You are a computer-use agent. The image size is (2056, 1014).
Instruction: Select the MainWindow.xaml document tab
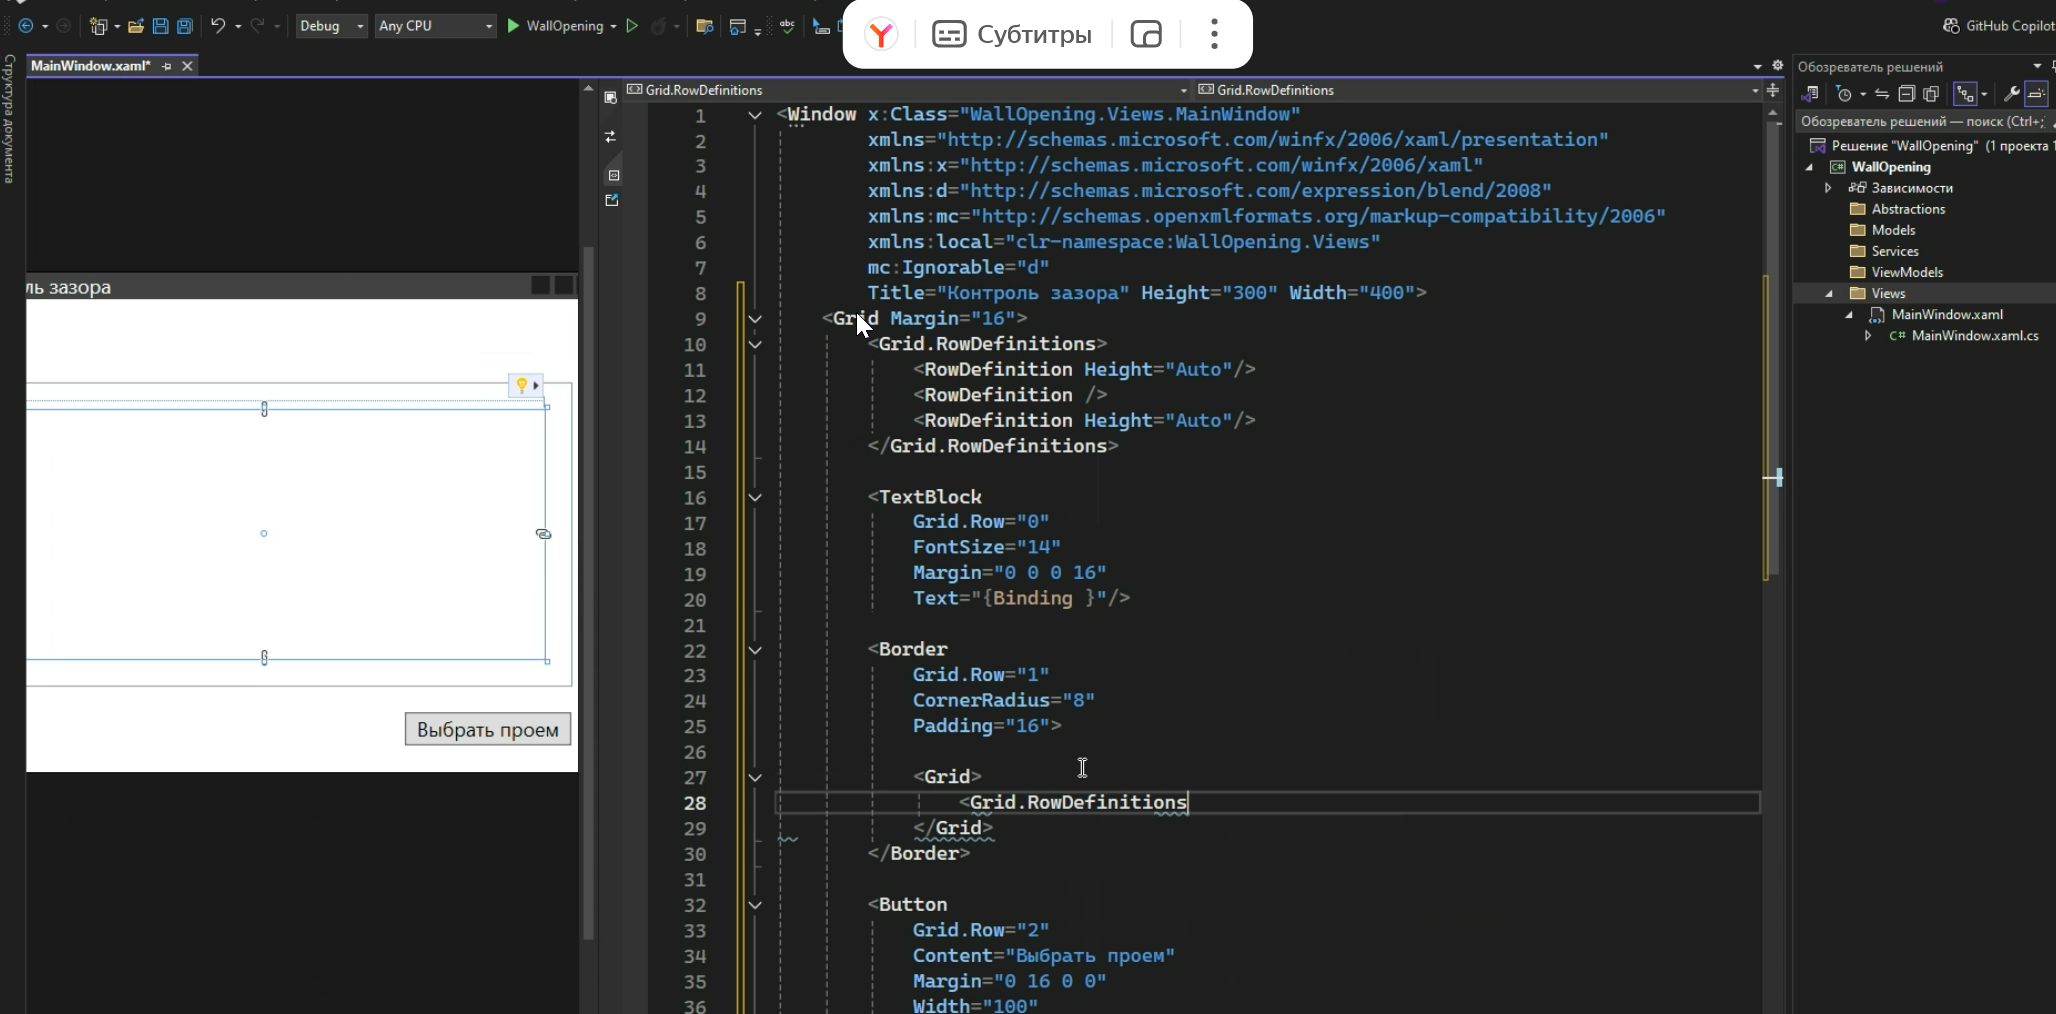pyautogui.click(x=90, y=66)
